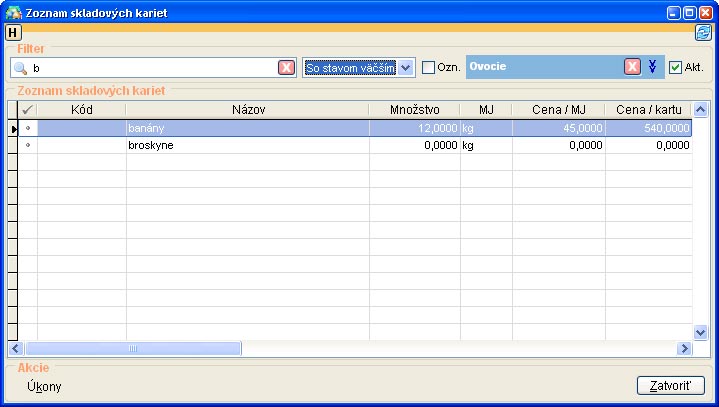Sort by the Množstvo column header
719x407 pixels.
point(414,109)
